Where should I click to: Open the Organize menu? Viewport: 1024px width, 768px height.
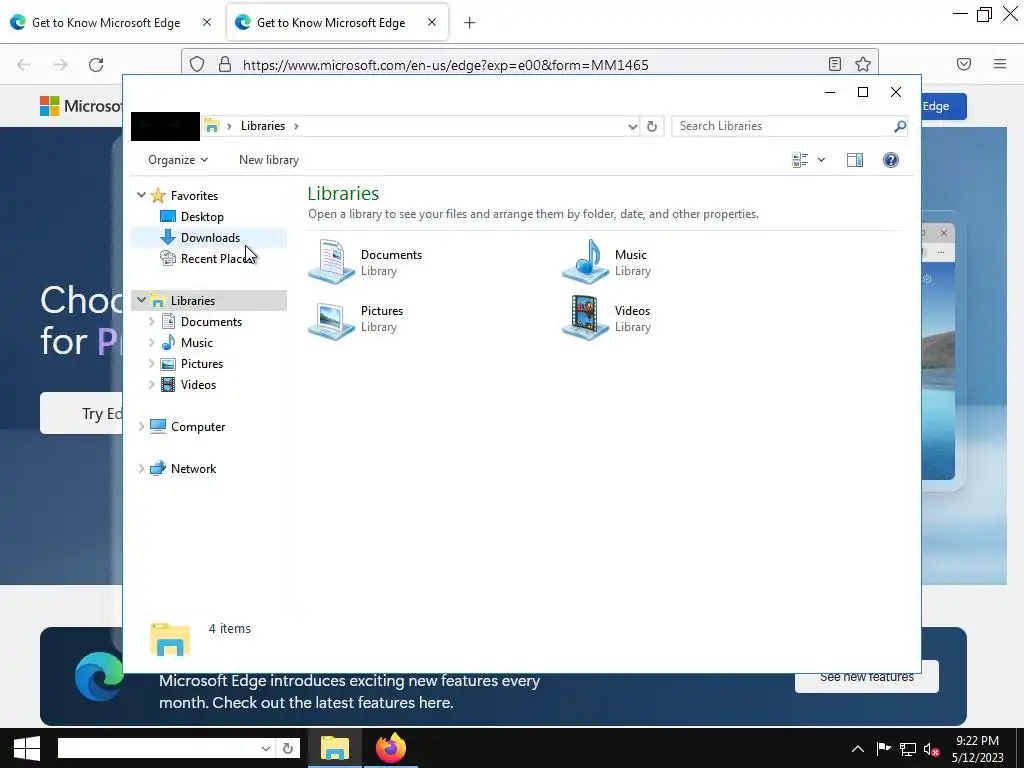(x=178, y=160)
